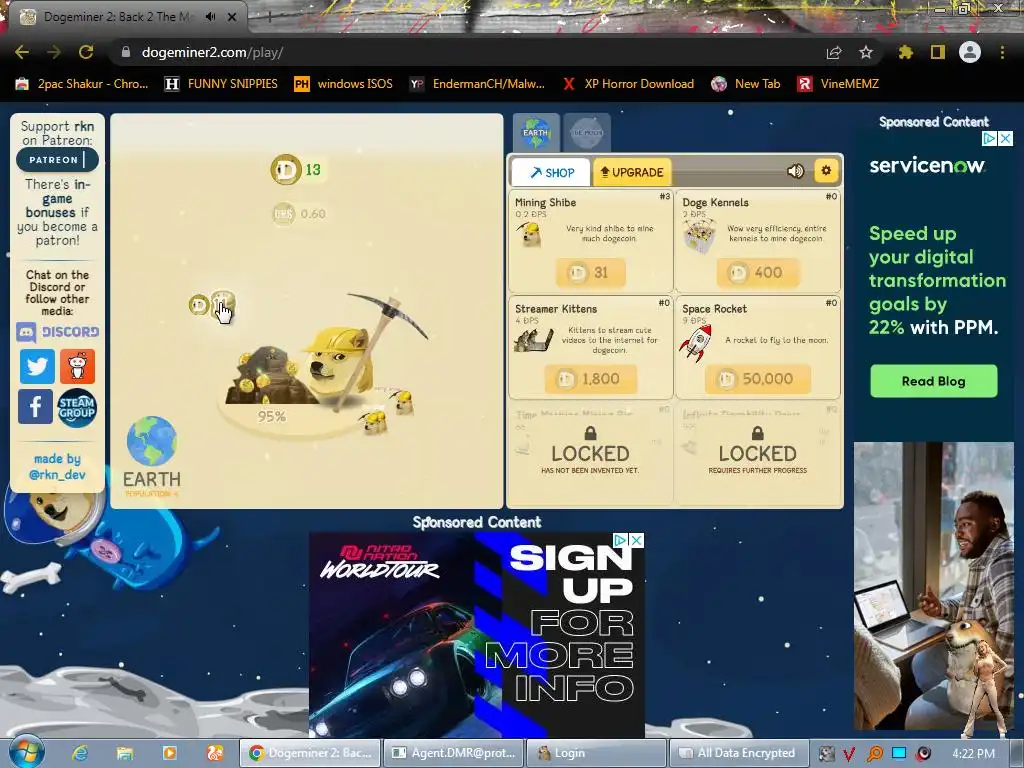This screenshot has height=768, width=1024.
Task: Open the EndermanCH/Malw... bookmark
Action: (x=477, y=84)
